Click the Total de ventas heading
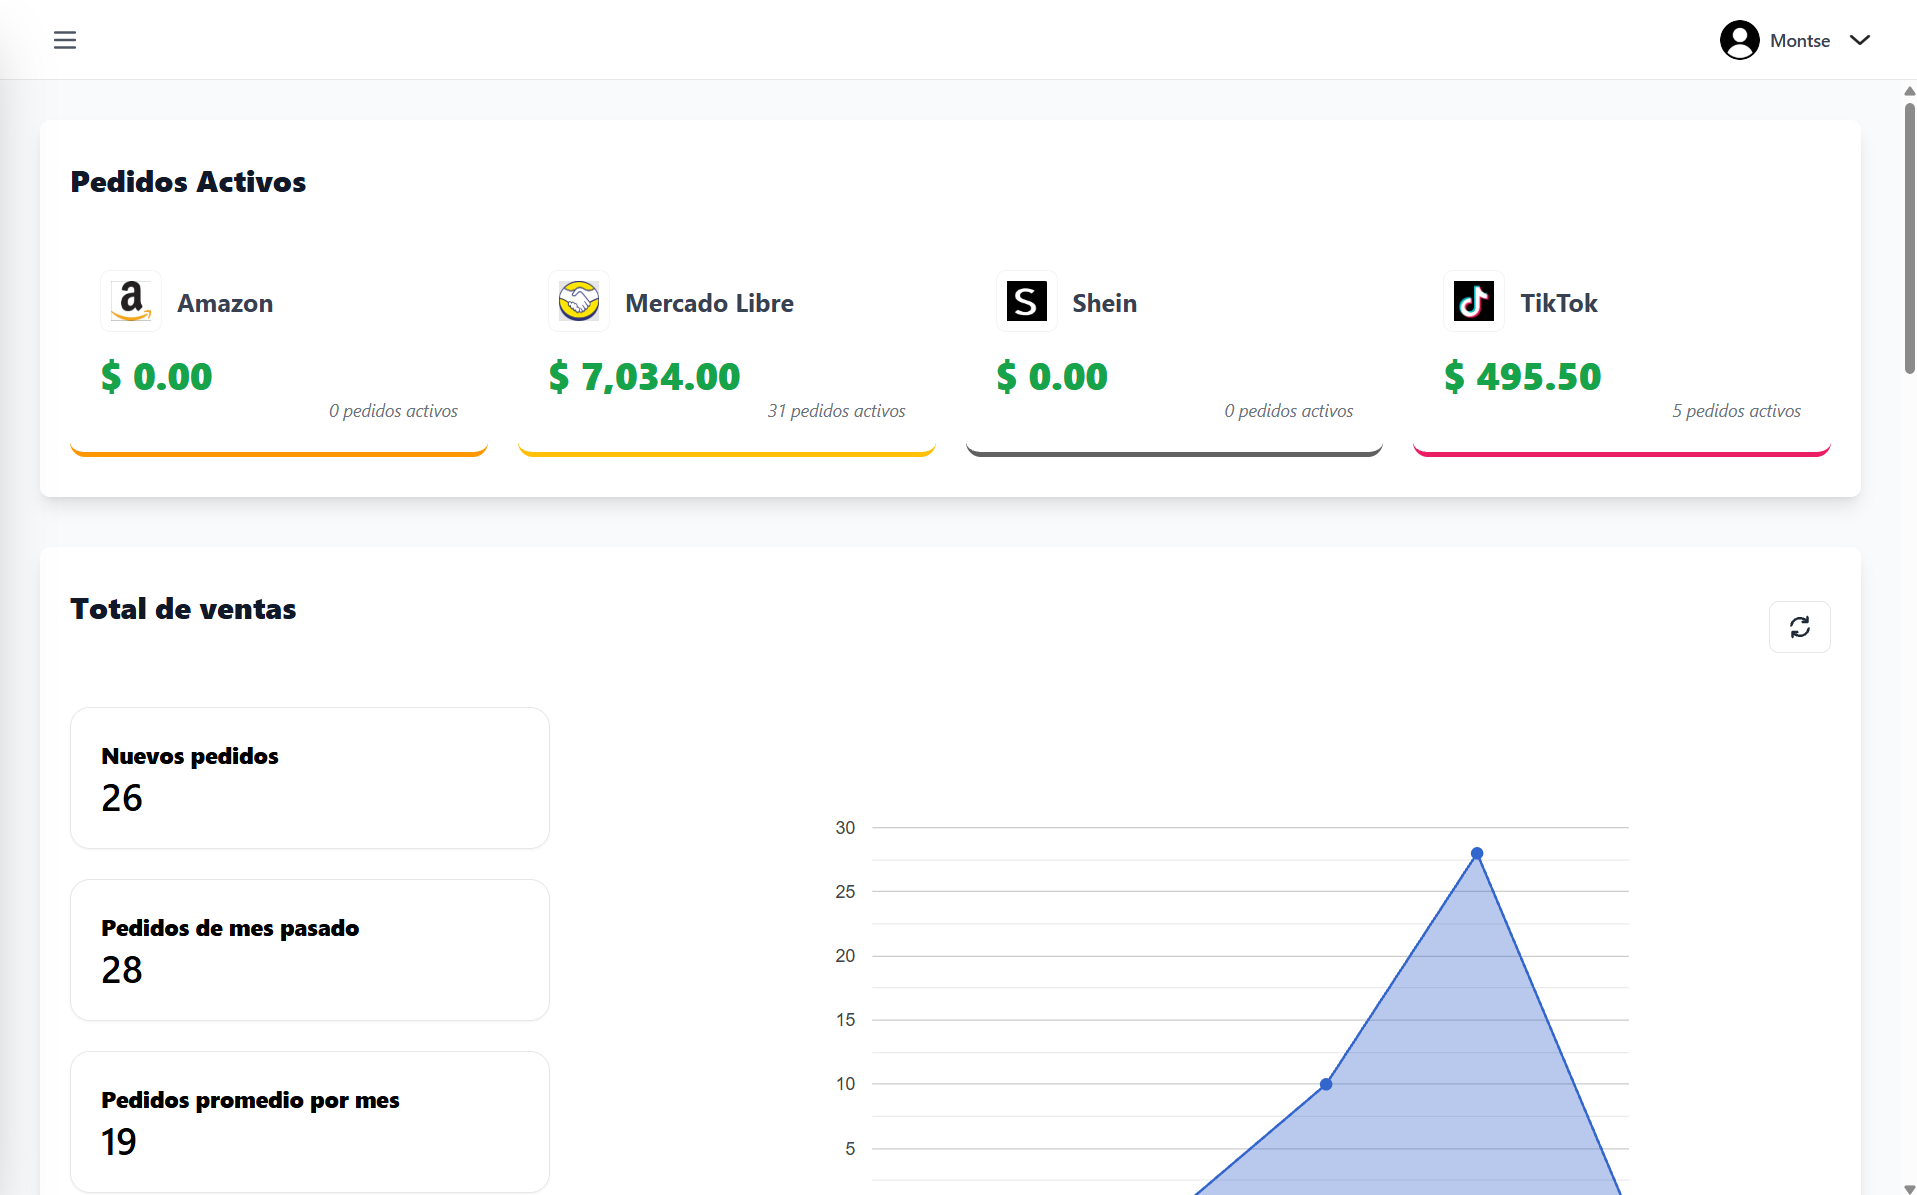This screenshot has height=1195, width=1917. (x=183, y=609)
